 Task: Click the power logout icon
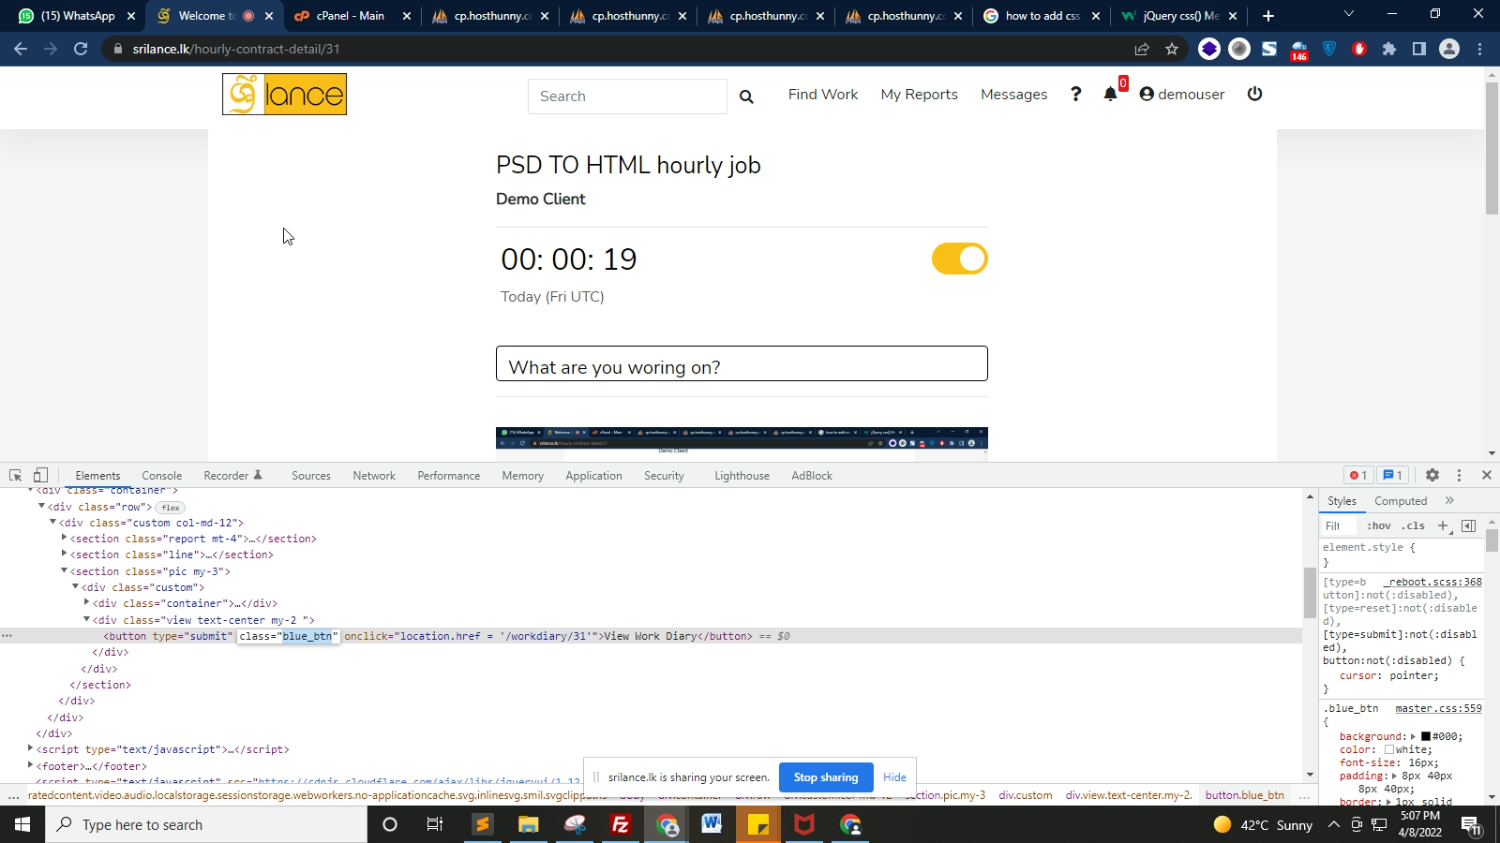point(1255,94)
